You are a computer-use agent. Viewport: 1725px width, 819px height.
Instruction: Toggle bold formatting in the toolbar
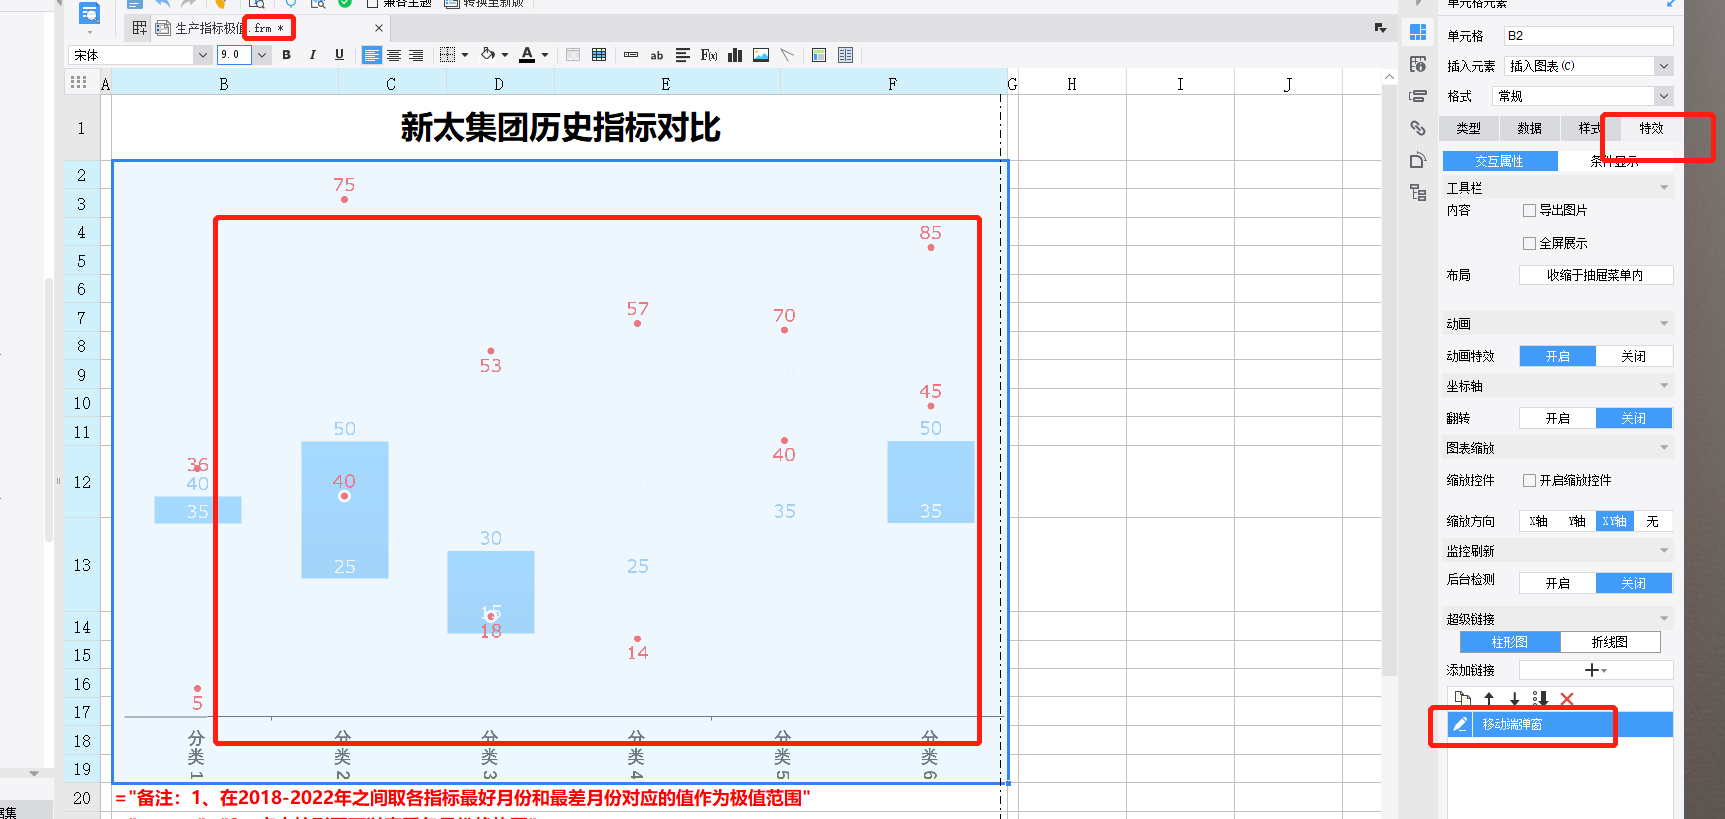click(287, 55)
